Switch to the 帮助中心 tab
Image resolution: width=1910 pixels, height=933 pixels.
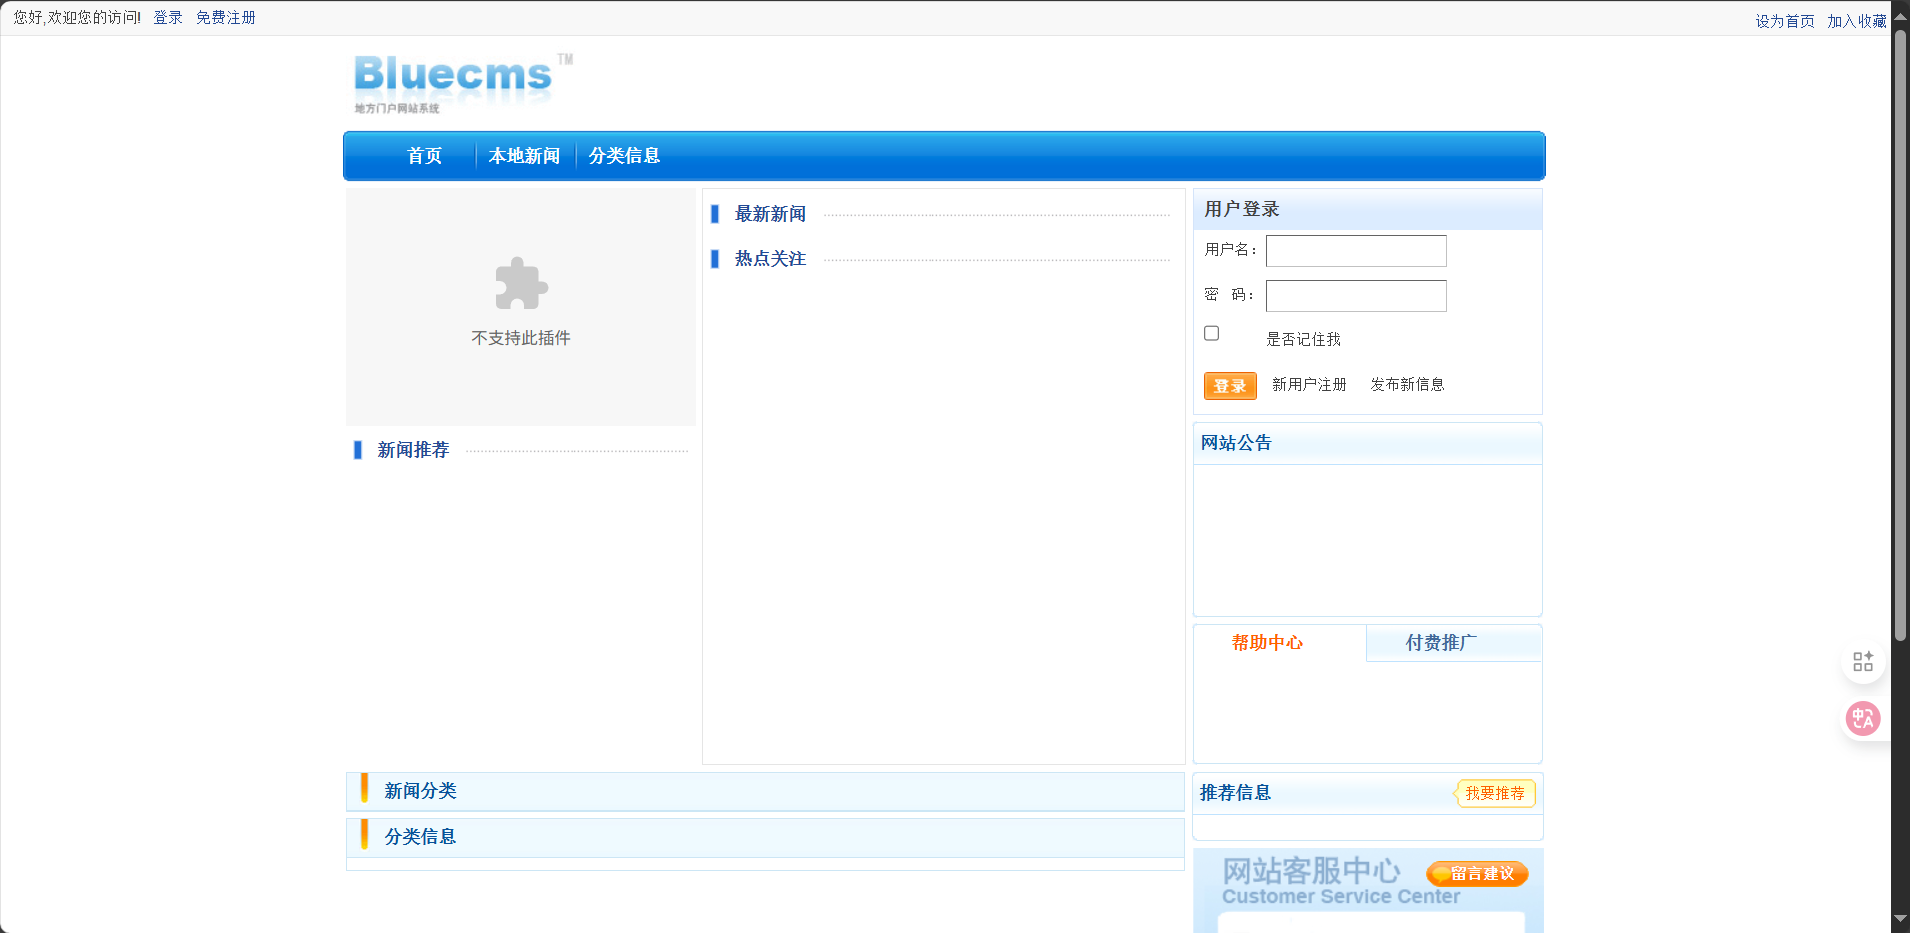(1267, 643)
